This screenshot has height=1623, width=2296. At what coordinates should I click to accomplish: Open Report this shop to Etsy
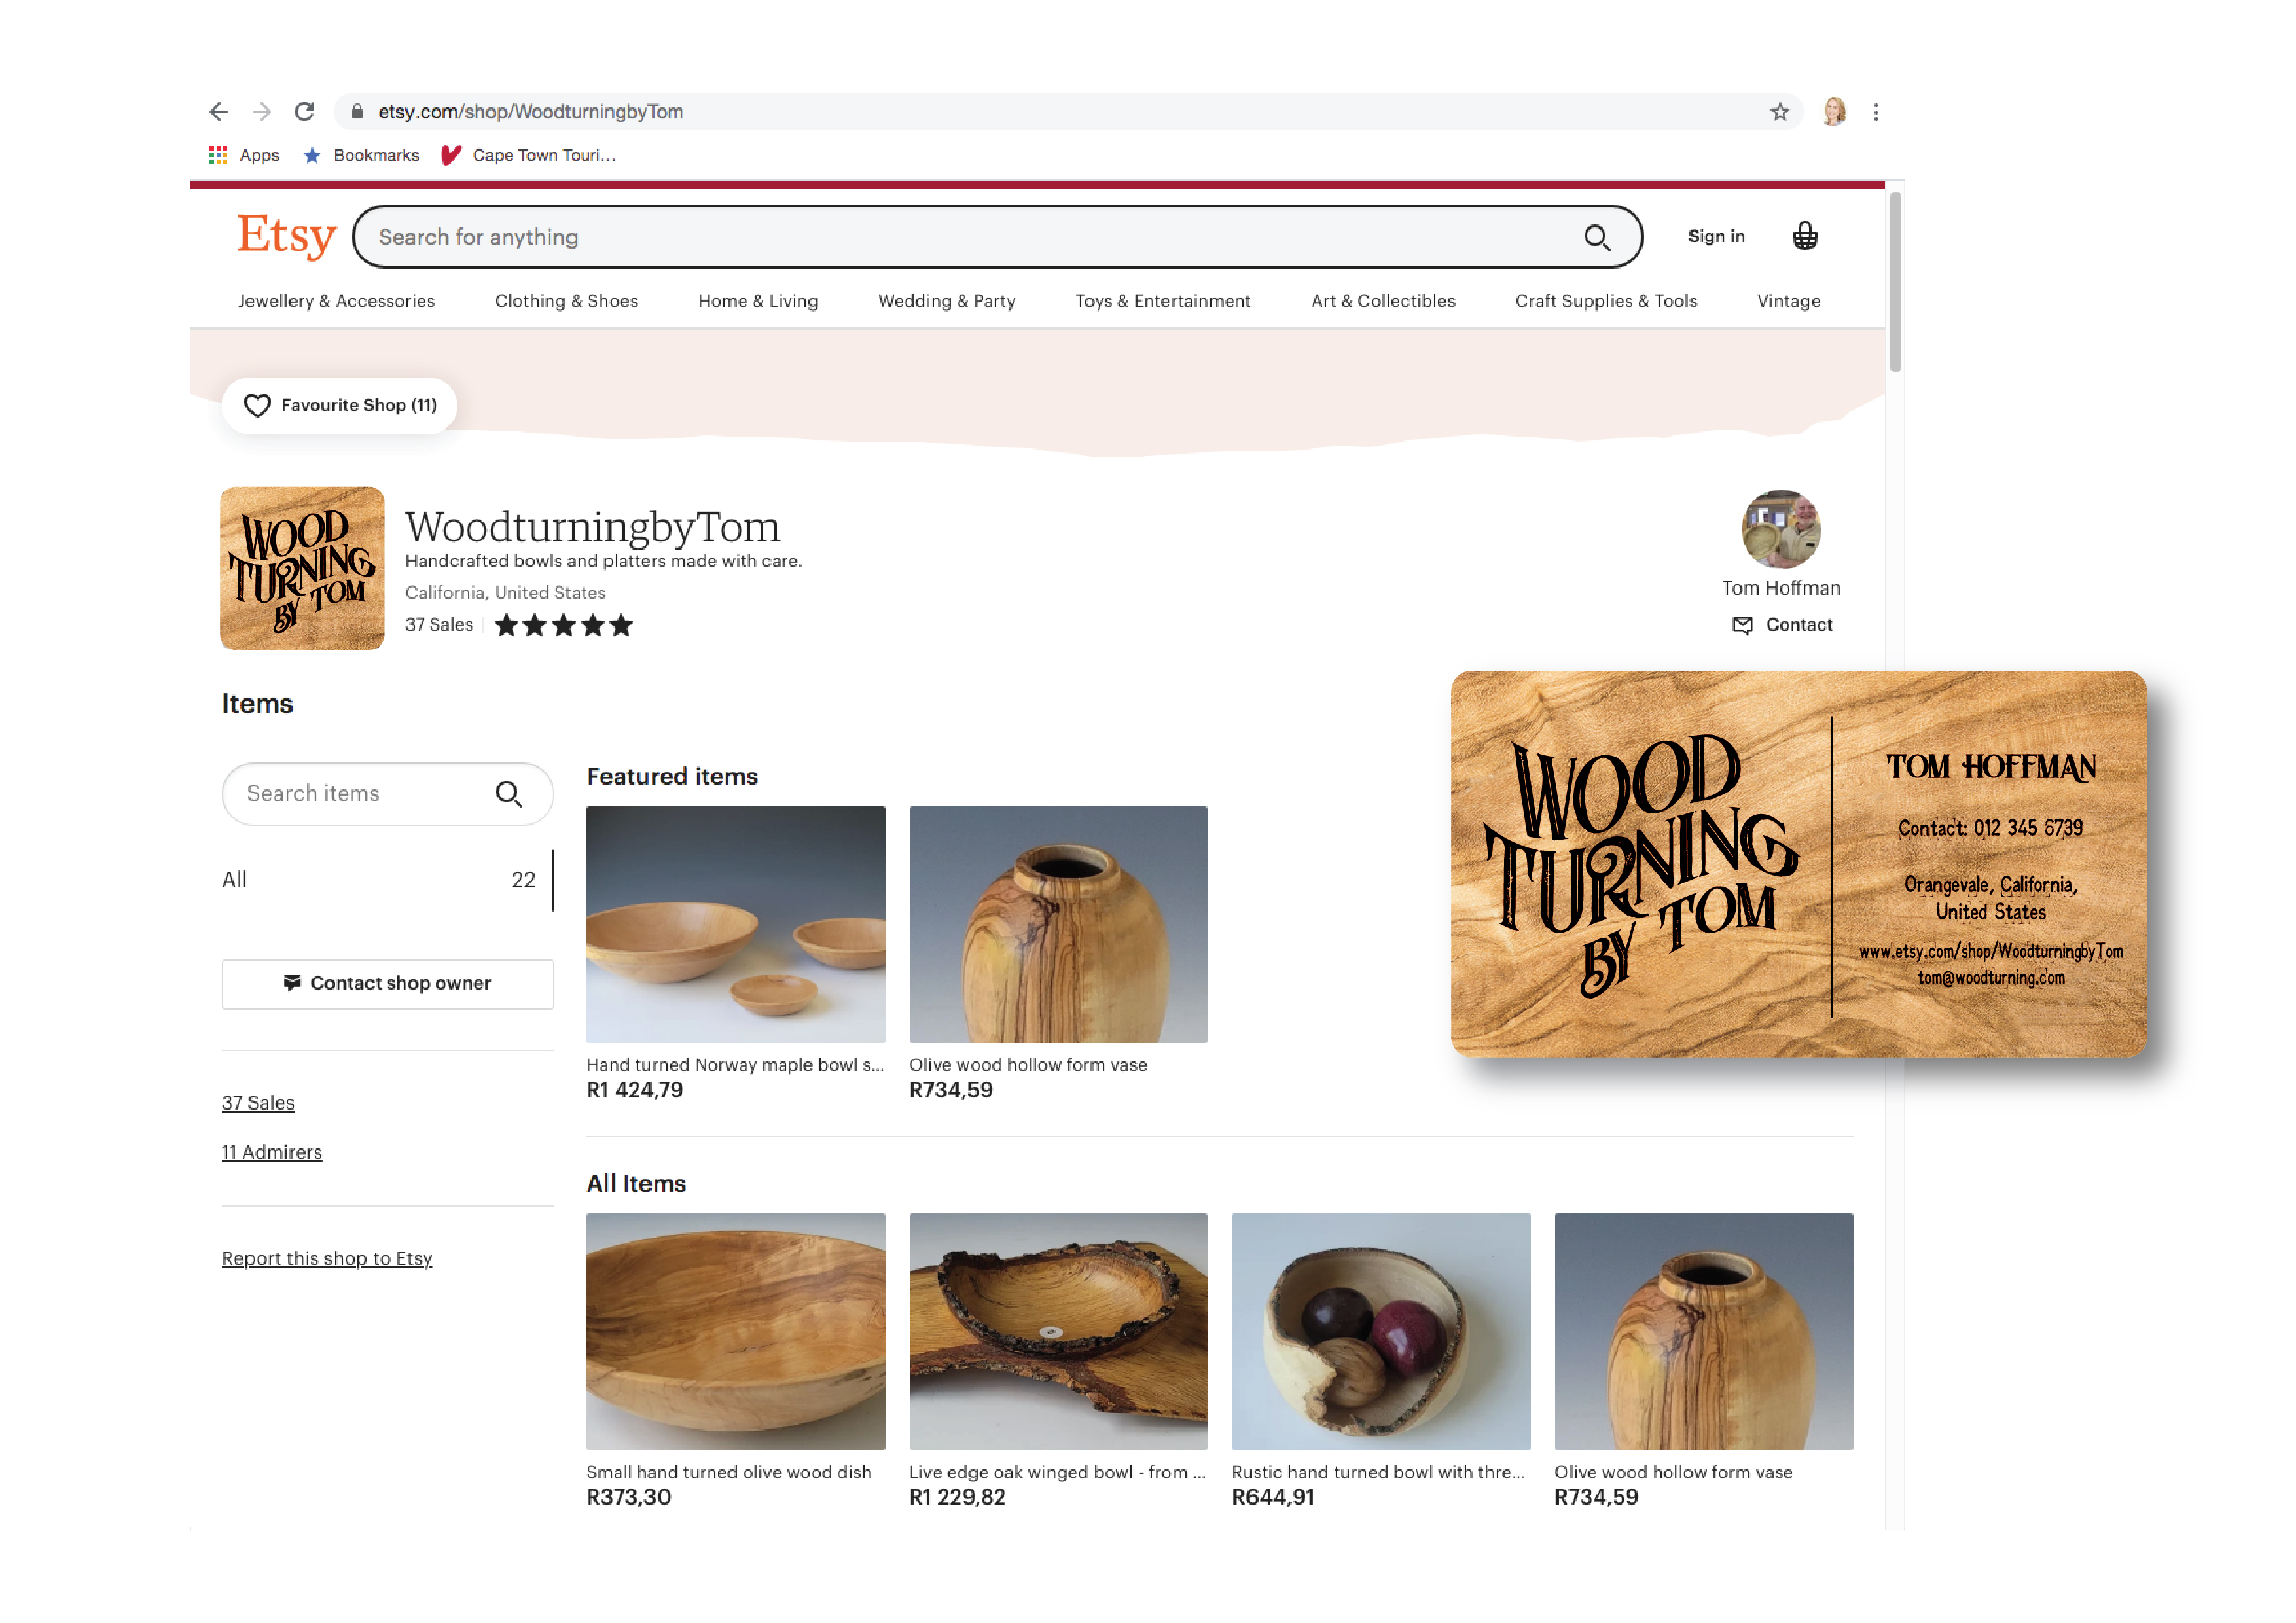pyautogui.click(x=327, y=1258)
